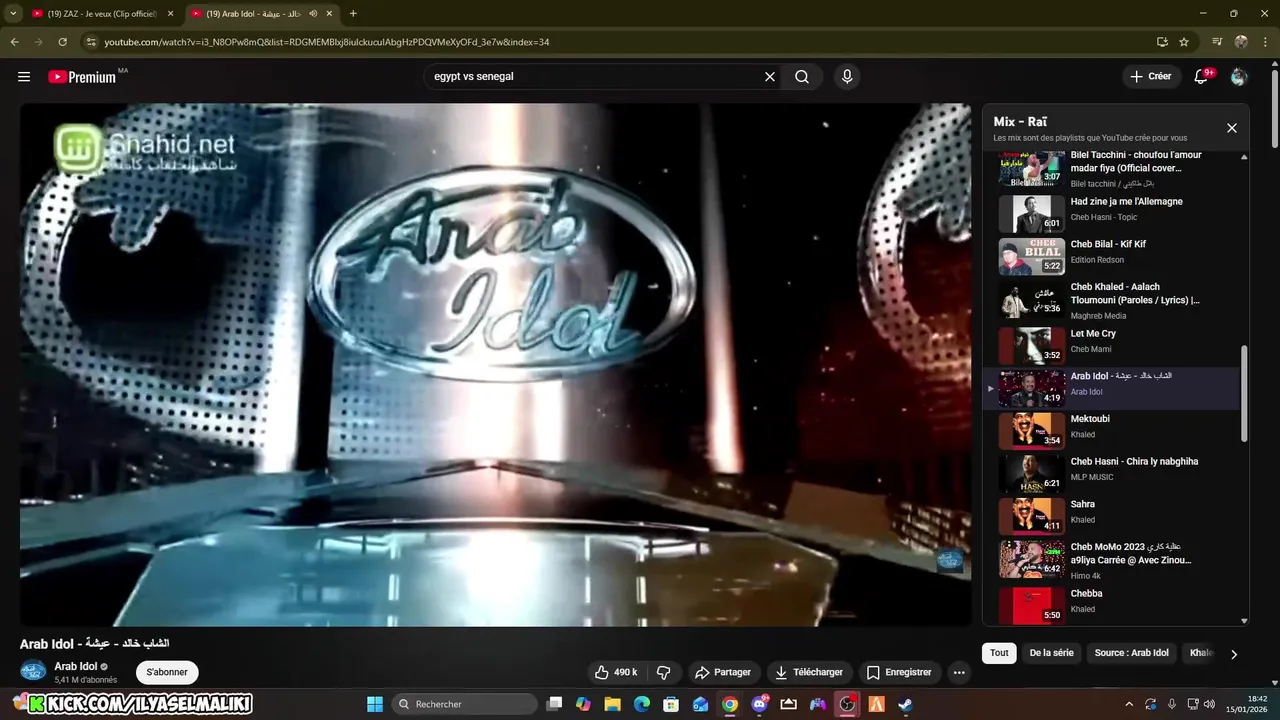Show more filter chips with right chevron

1234,654
